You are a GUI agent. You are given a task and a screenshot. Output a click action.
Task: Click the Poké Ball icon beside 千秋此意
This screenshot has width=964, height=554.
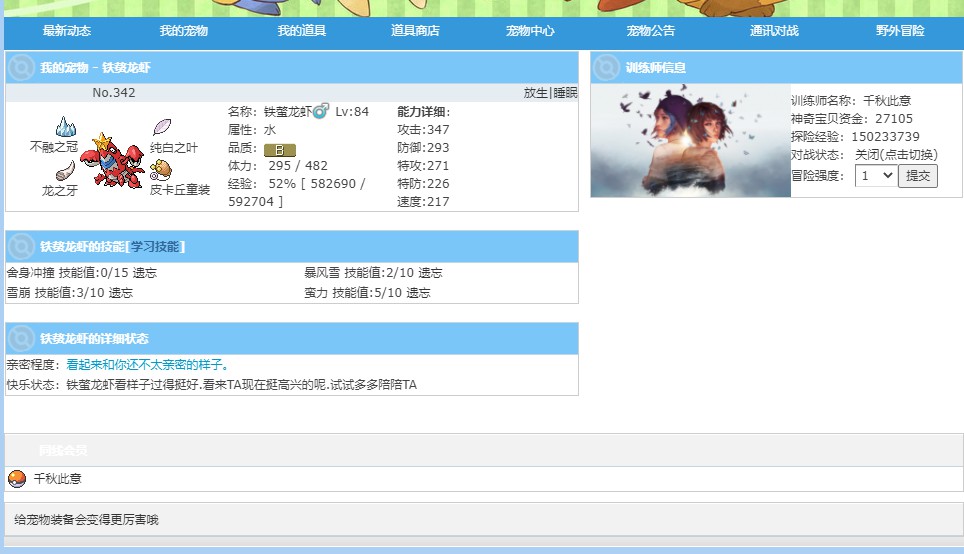pos(16,479)
